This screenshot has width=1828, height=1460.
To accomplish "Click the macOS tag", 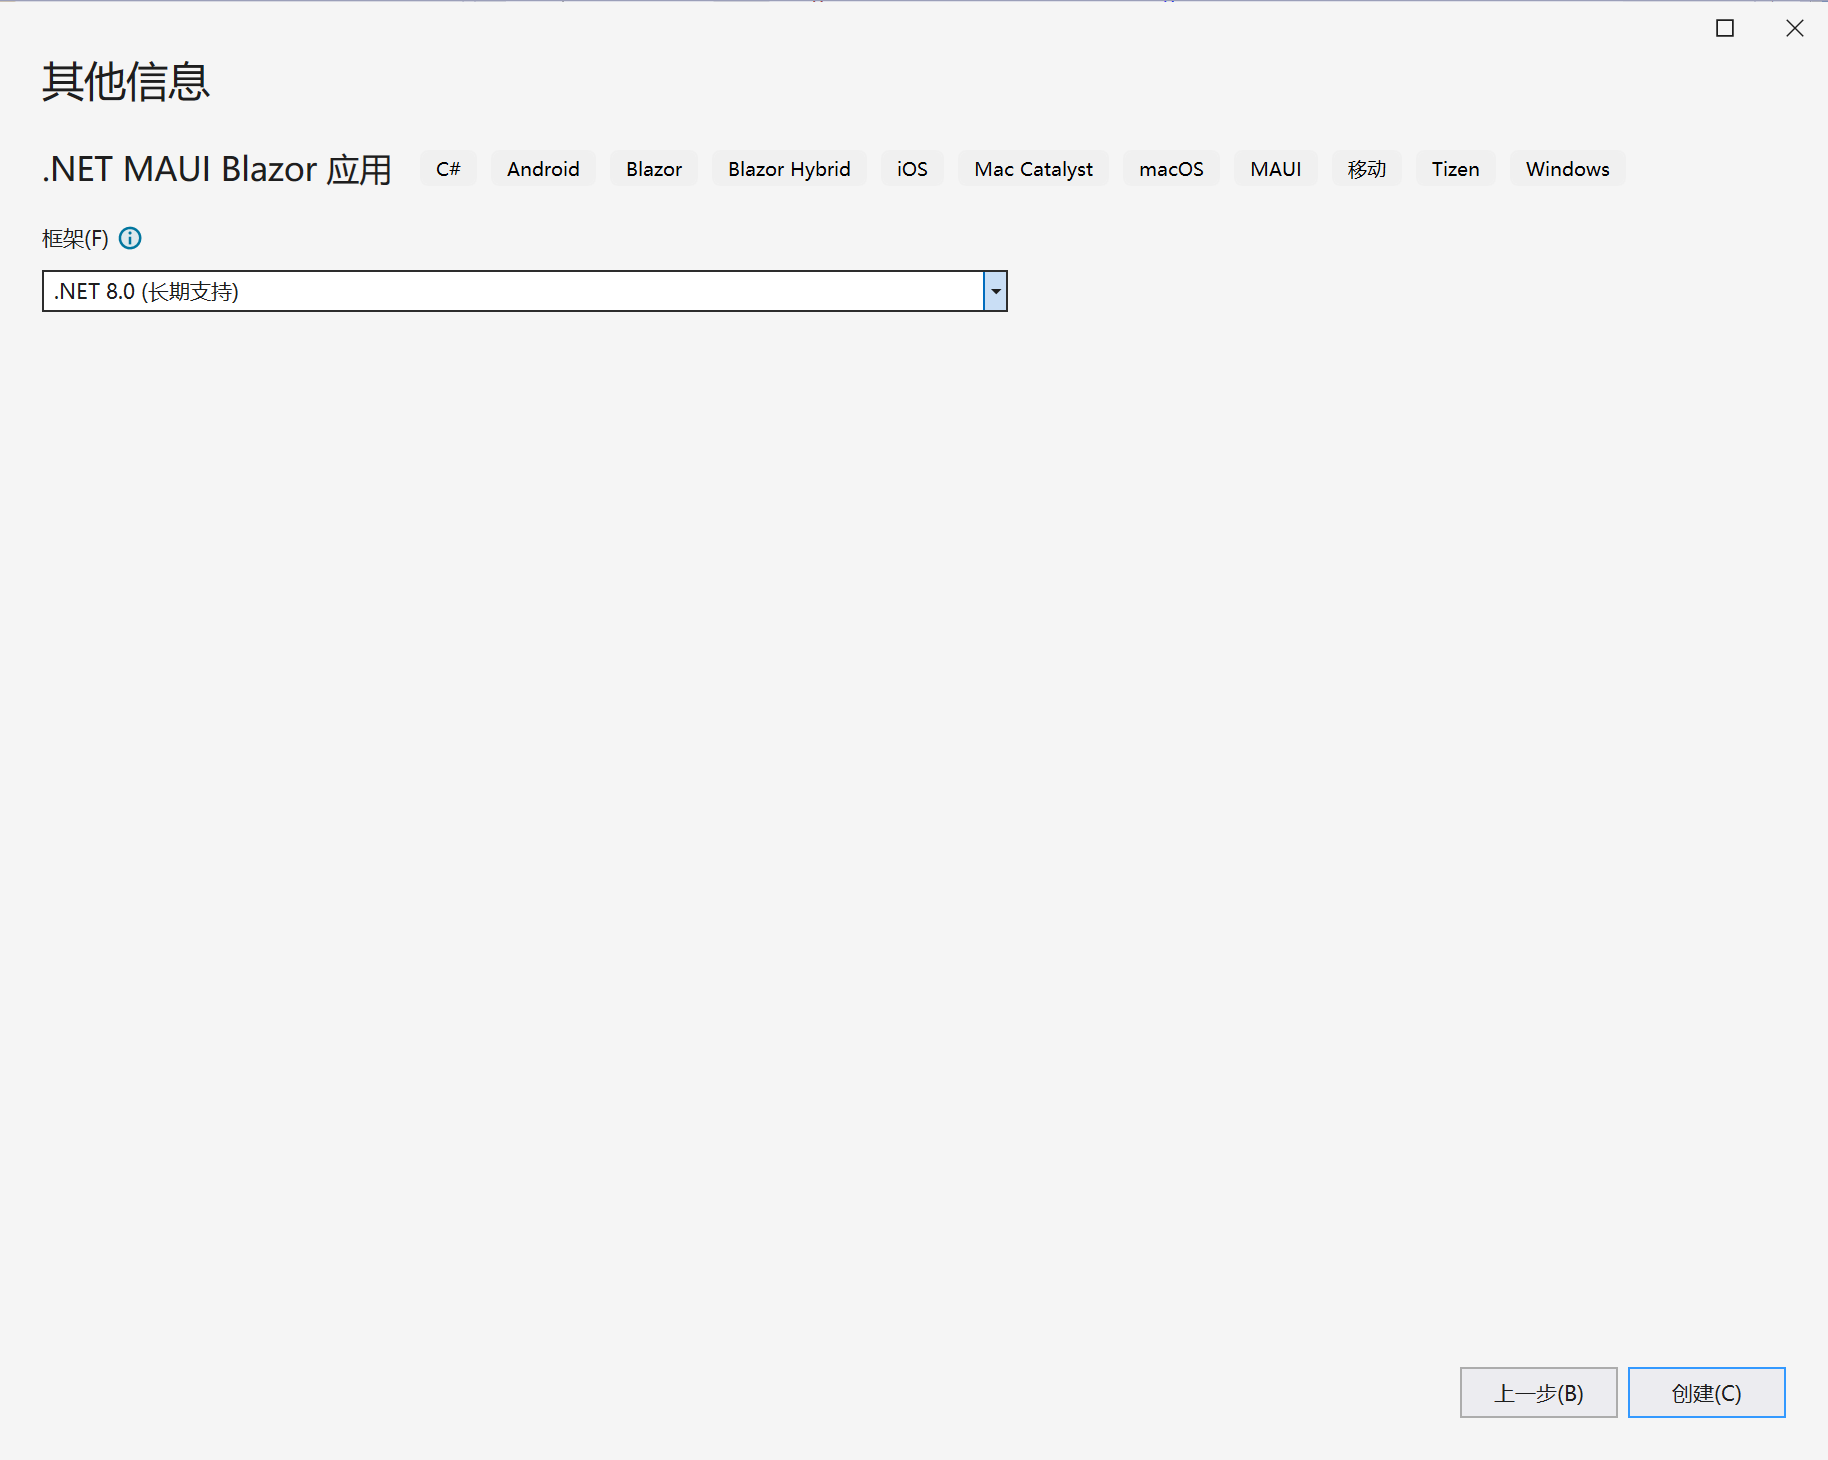I will click(1171, 169).
